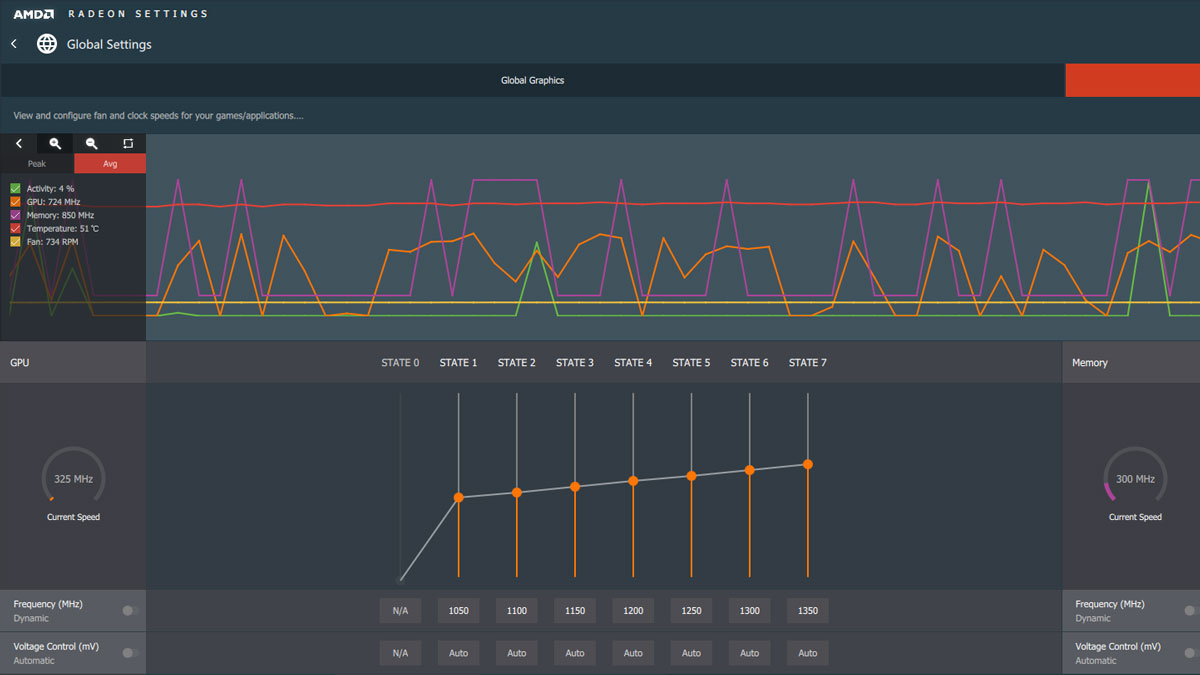Click the 1100 frequency field
The image size is (1200, 675).
(x=517, y=611)
